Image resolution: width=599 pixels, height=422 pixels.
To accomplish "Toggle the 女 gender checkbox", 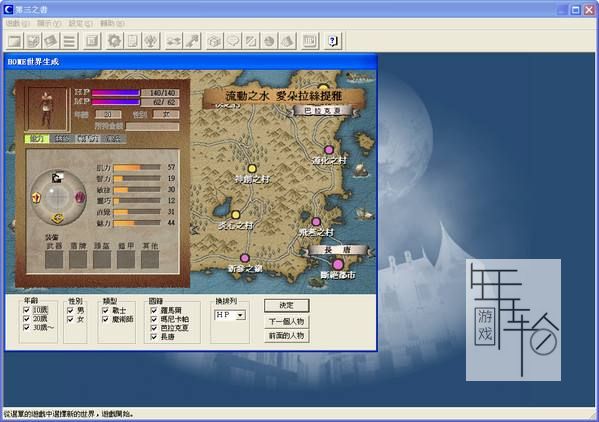I will (70, 319).
